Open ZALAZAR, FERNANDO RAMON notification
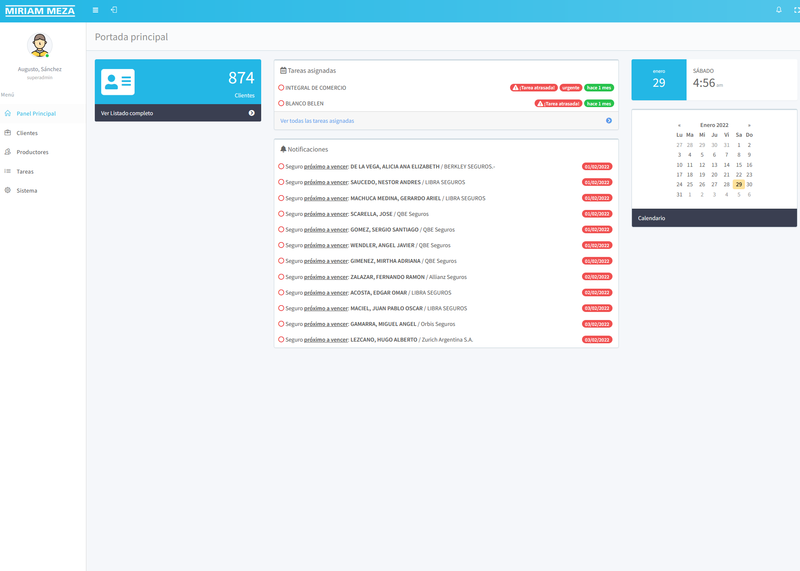800x571 pixels. pos(376,277)
